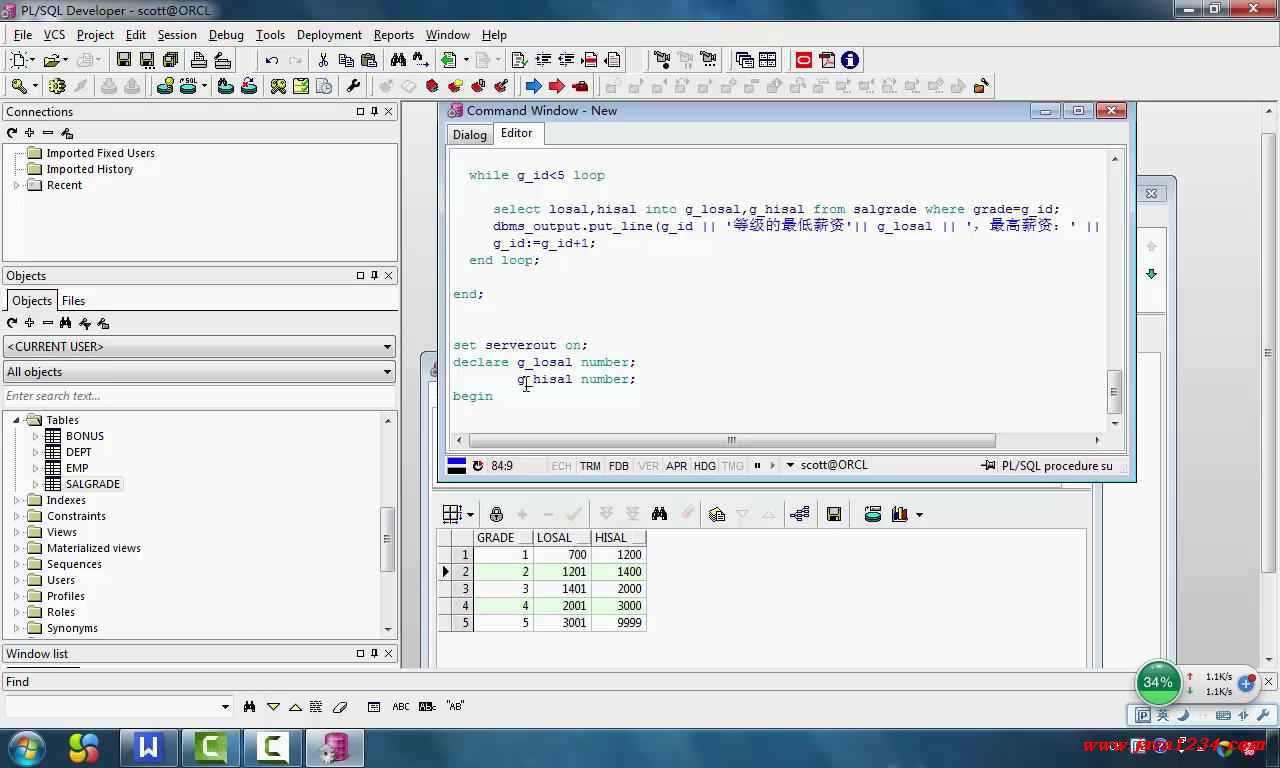Click the refresh icon in Connections panel
1280x768 pixels.
(12, 133)
